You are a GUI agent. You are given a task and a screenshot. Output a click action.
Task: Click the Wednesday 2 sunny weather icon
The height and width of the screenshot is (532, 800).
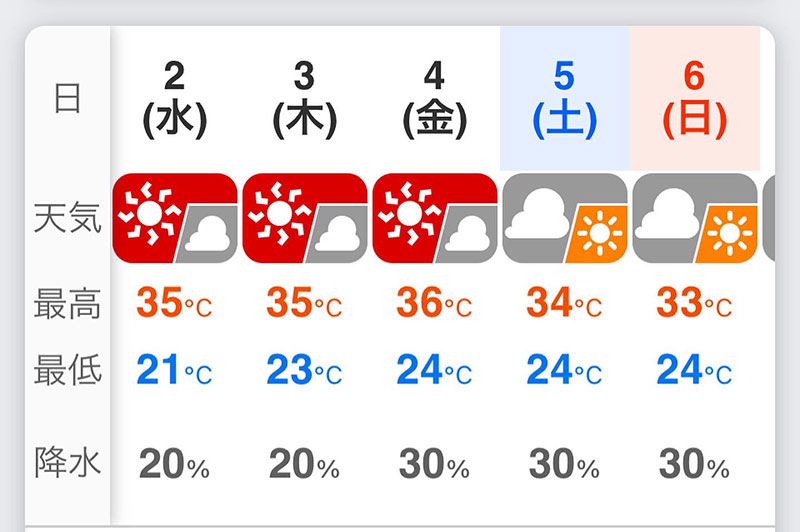tap(175, 218)
